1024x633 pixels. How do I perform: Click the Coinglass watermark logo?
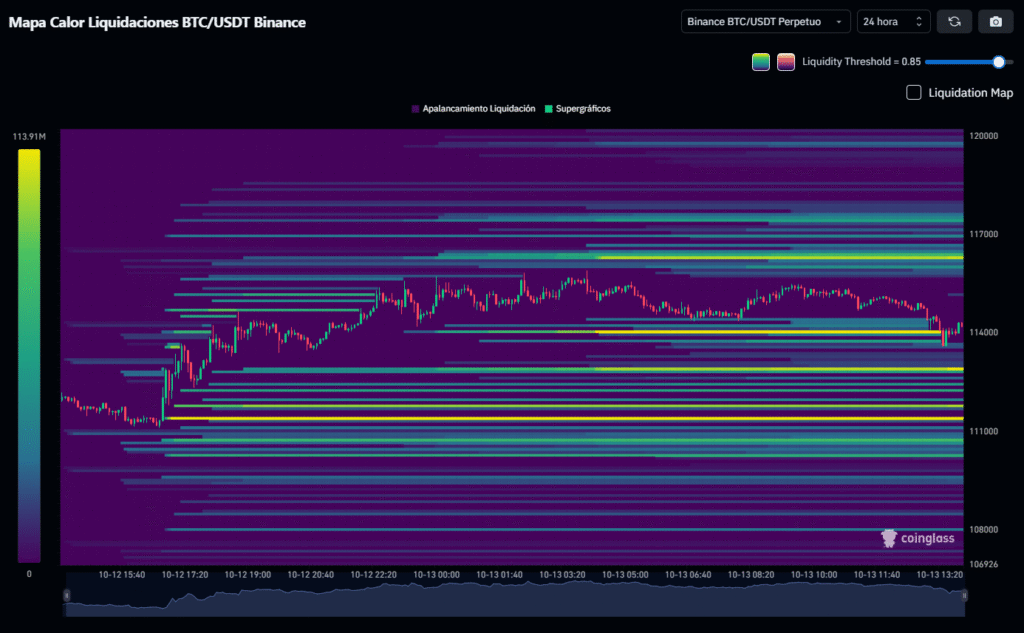pyautogui.click(x=917, y=538)
